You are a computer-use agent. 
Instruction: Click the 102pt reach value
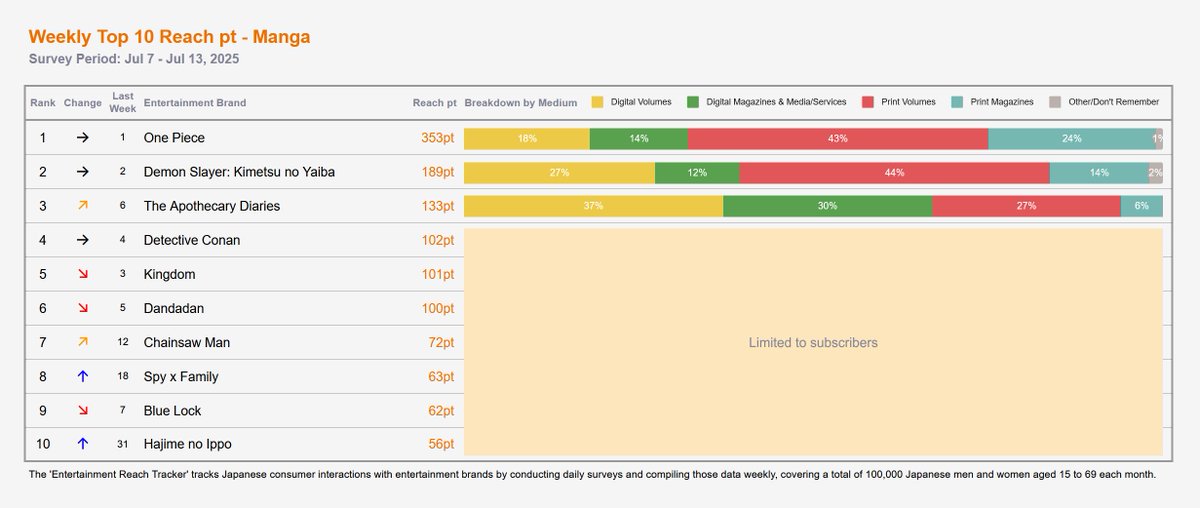(438, 240)
